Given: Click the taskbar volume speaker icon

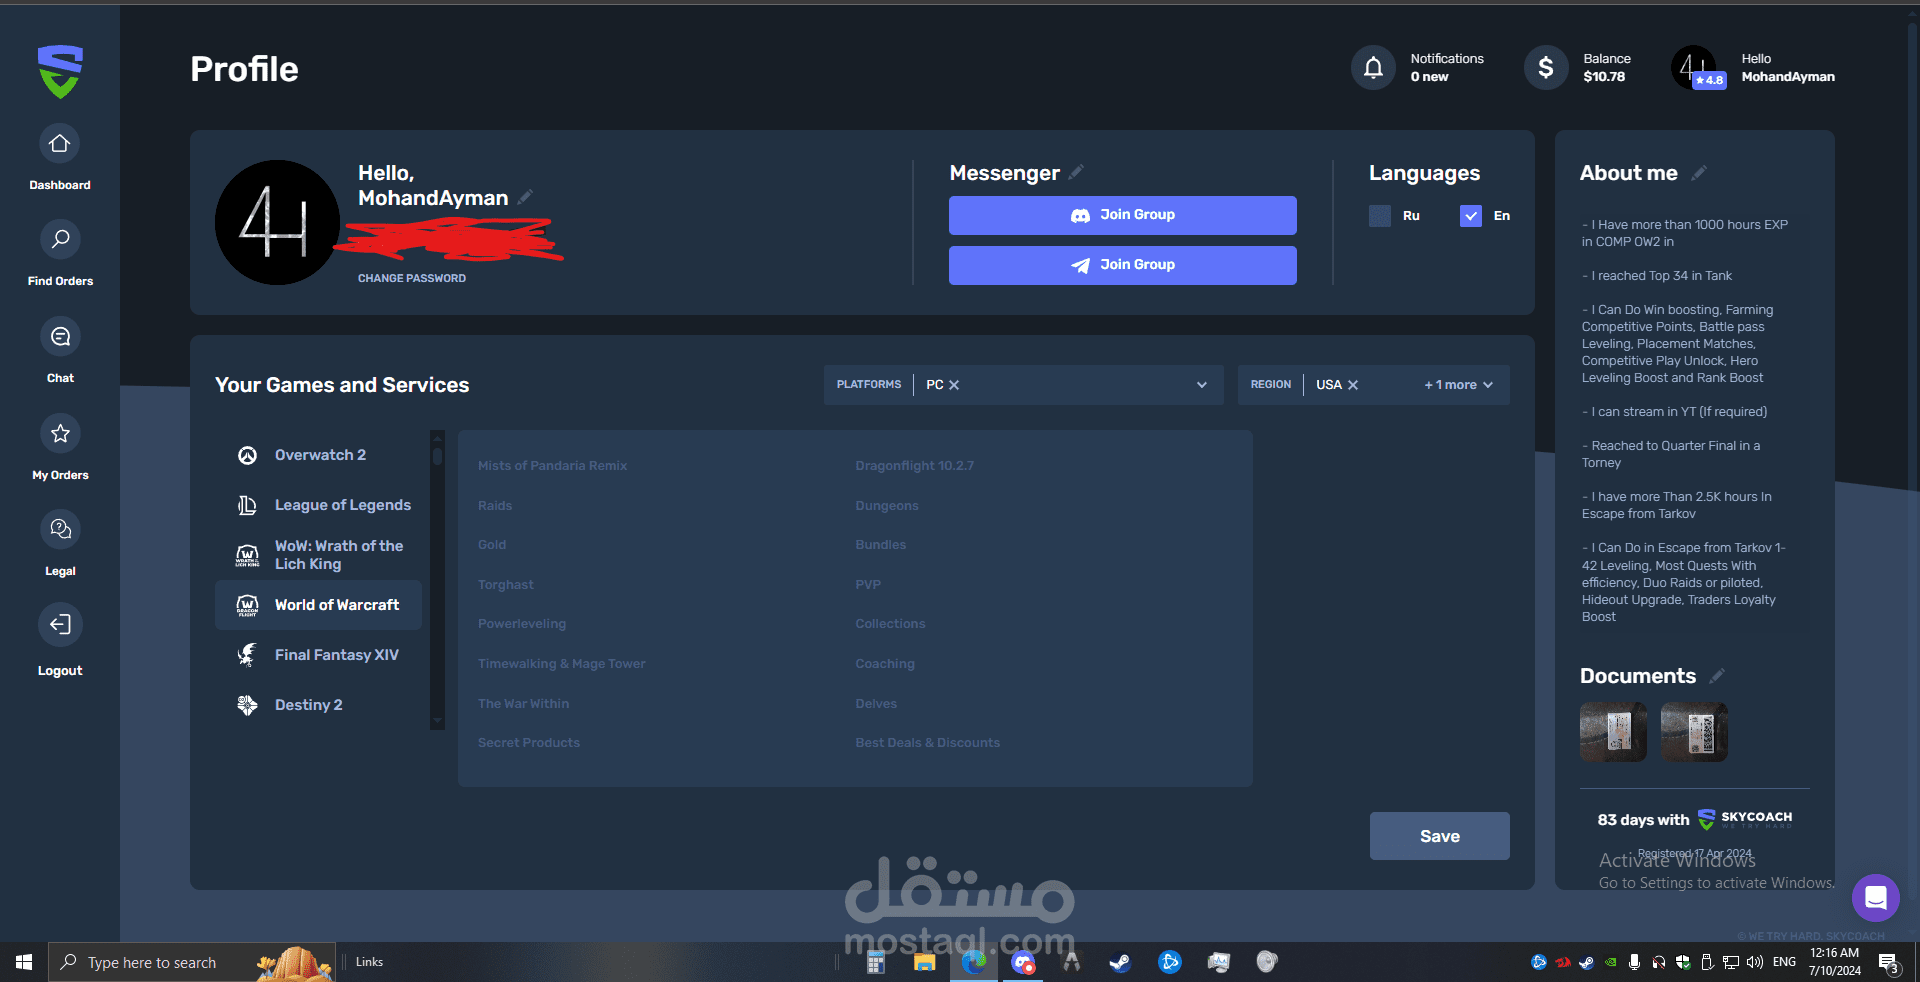Looking at the screenshot, I should pos(1755,962).
